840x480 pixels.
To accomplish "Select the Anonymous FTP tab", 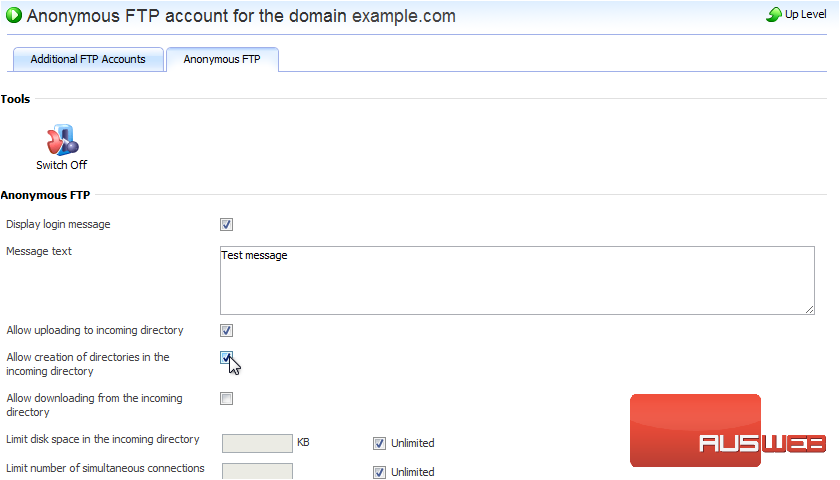I will click(221, 59).
